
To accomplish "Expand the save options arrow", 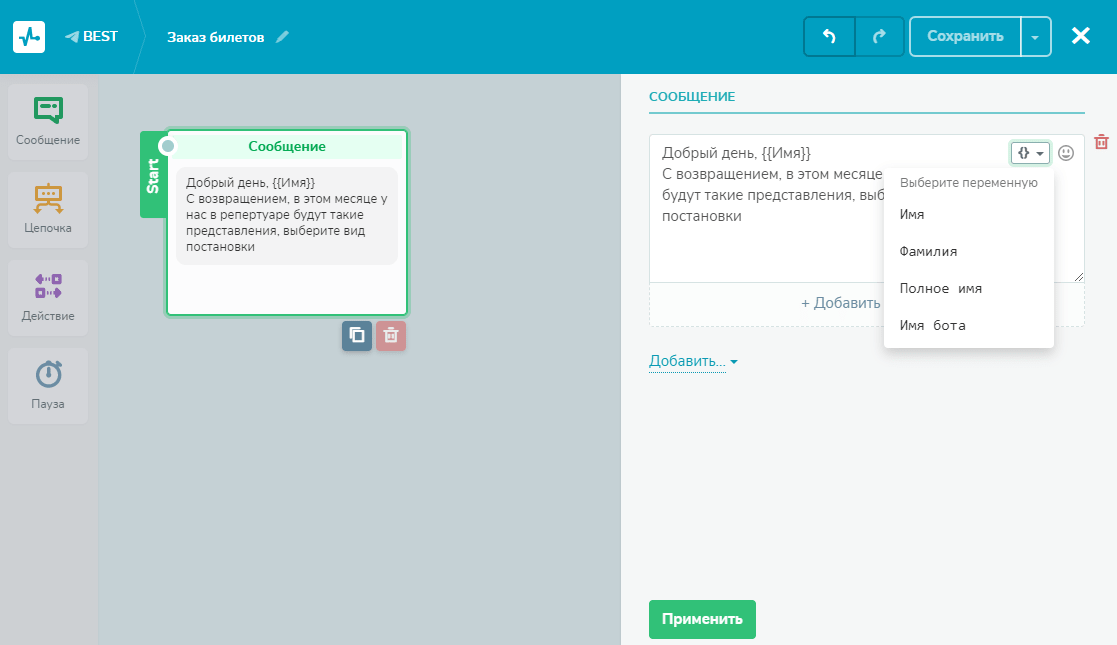I will 1036,36.
